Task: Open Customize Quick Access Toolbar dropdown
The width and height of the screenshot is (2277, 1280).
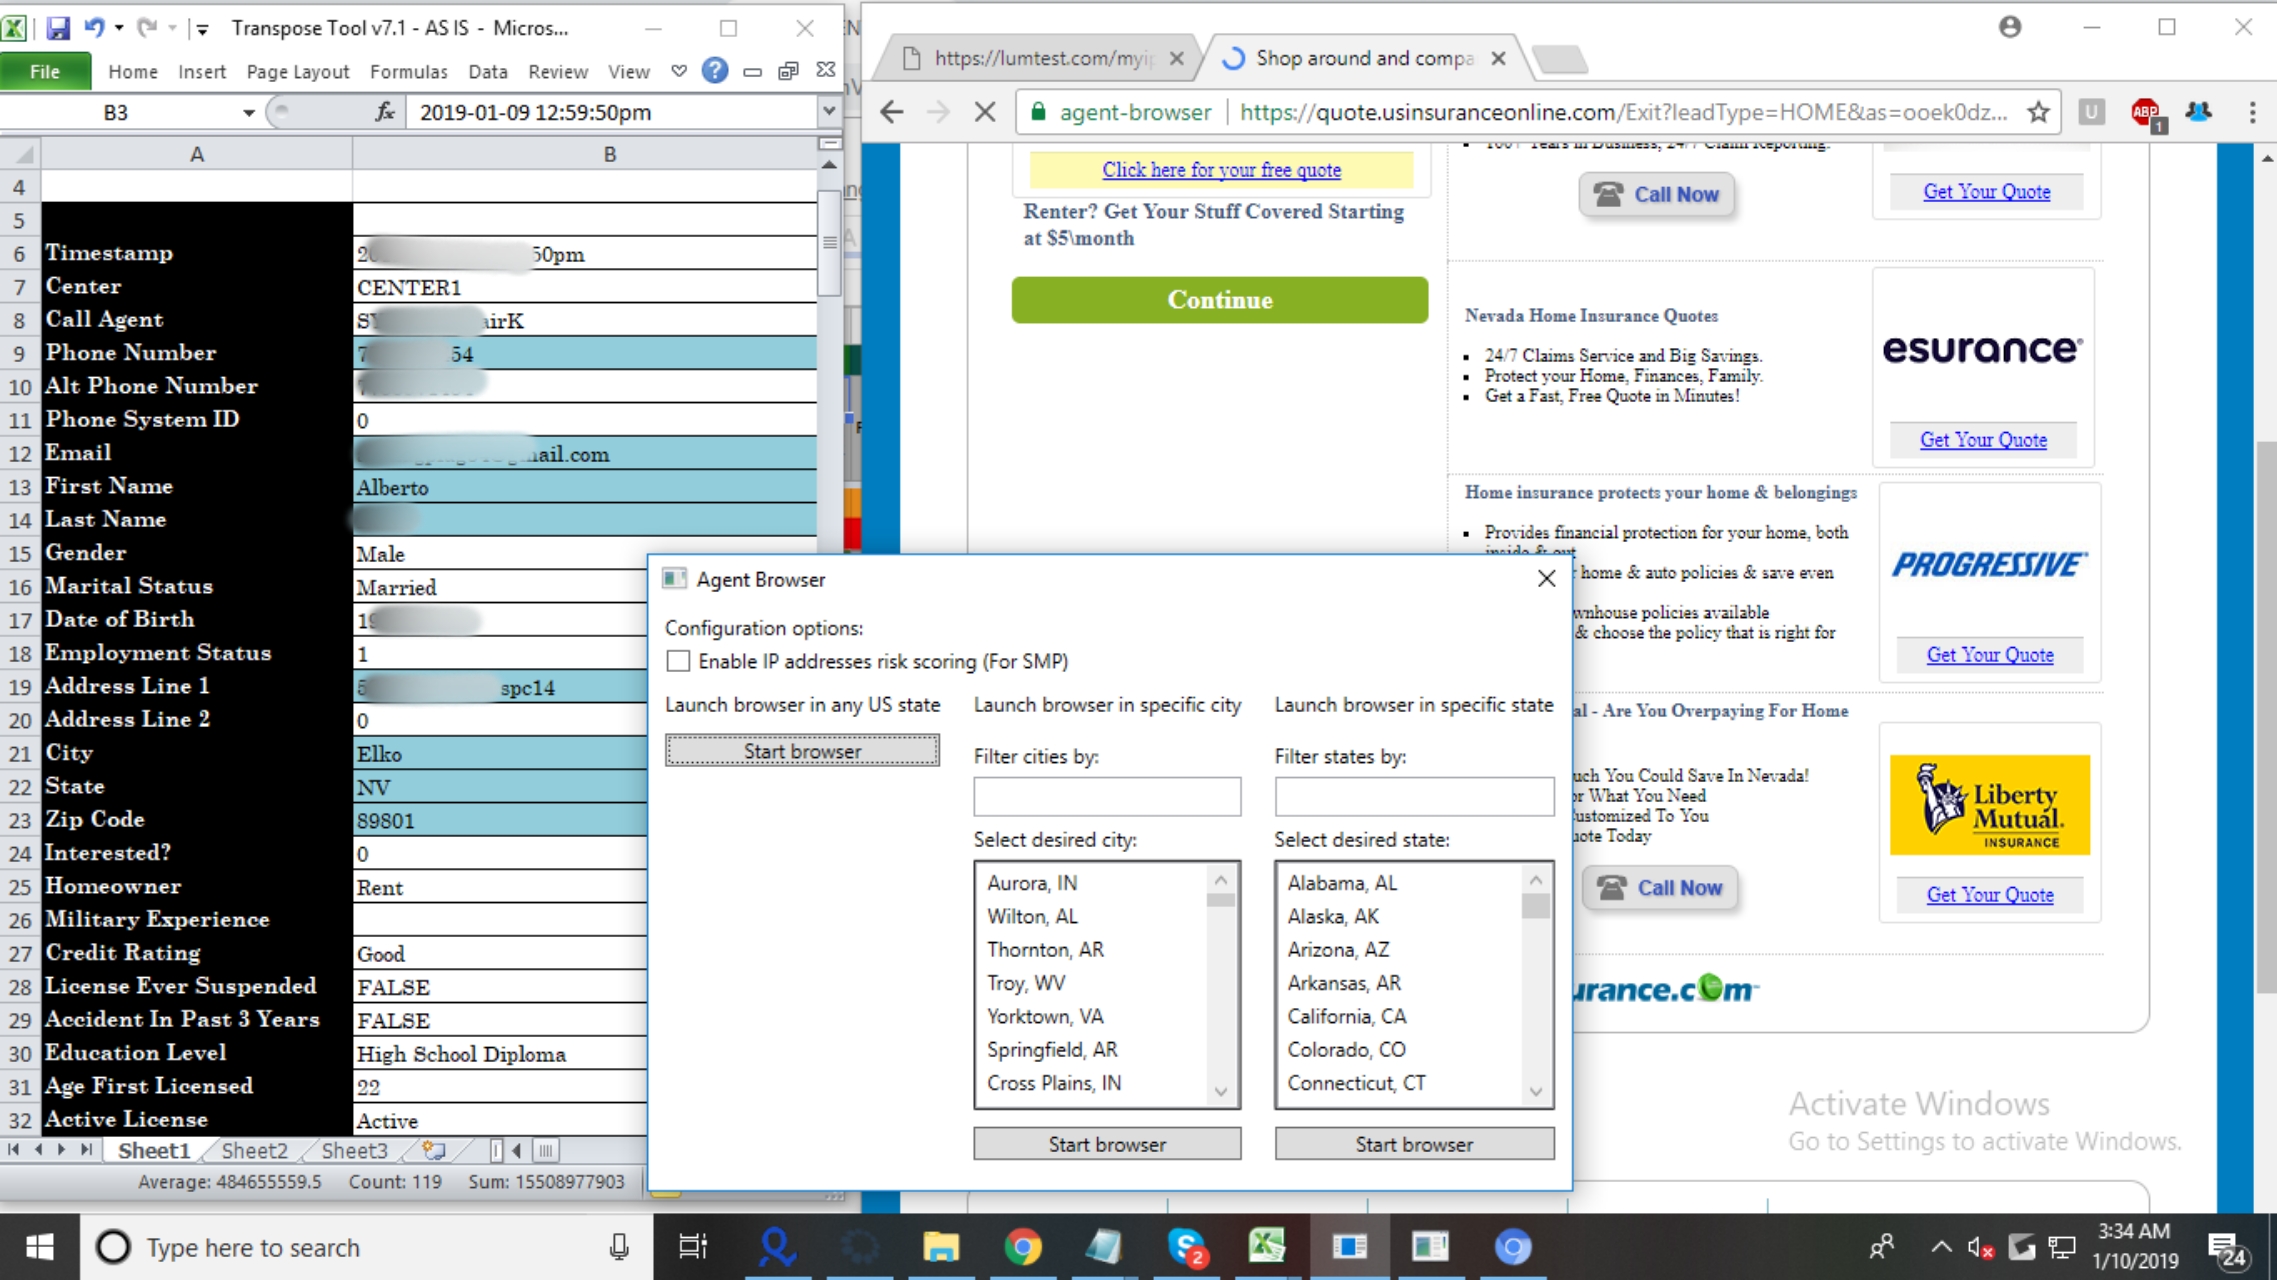Action: coord(202,29)
